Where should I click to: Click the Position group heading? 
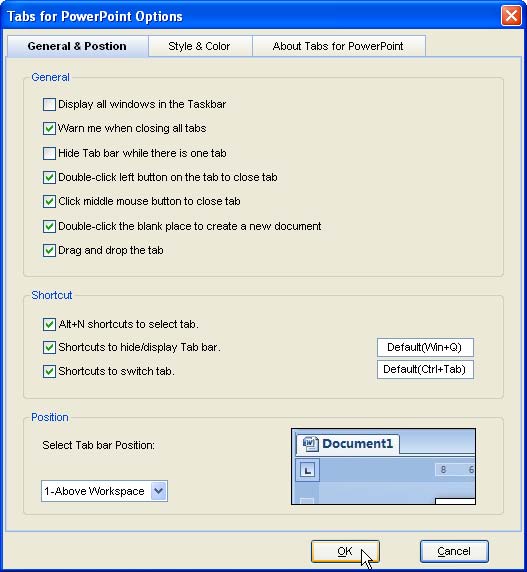point(50,417)
